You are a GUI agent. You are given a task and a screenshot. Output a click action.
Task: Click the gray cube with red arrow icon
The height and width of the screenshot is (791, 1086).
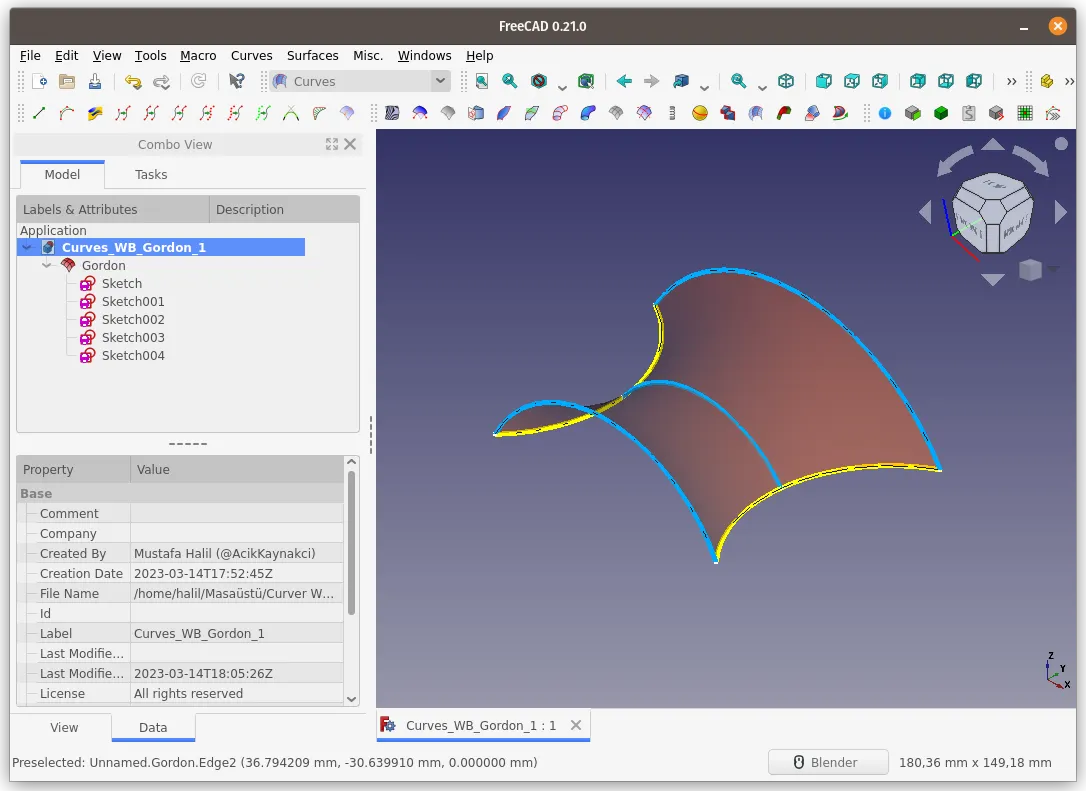point(996,113)
